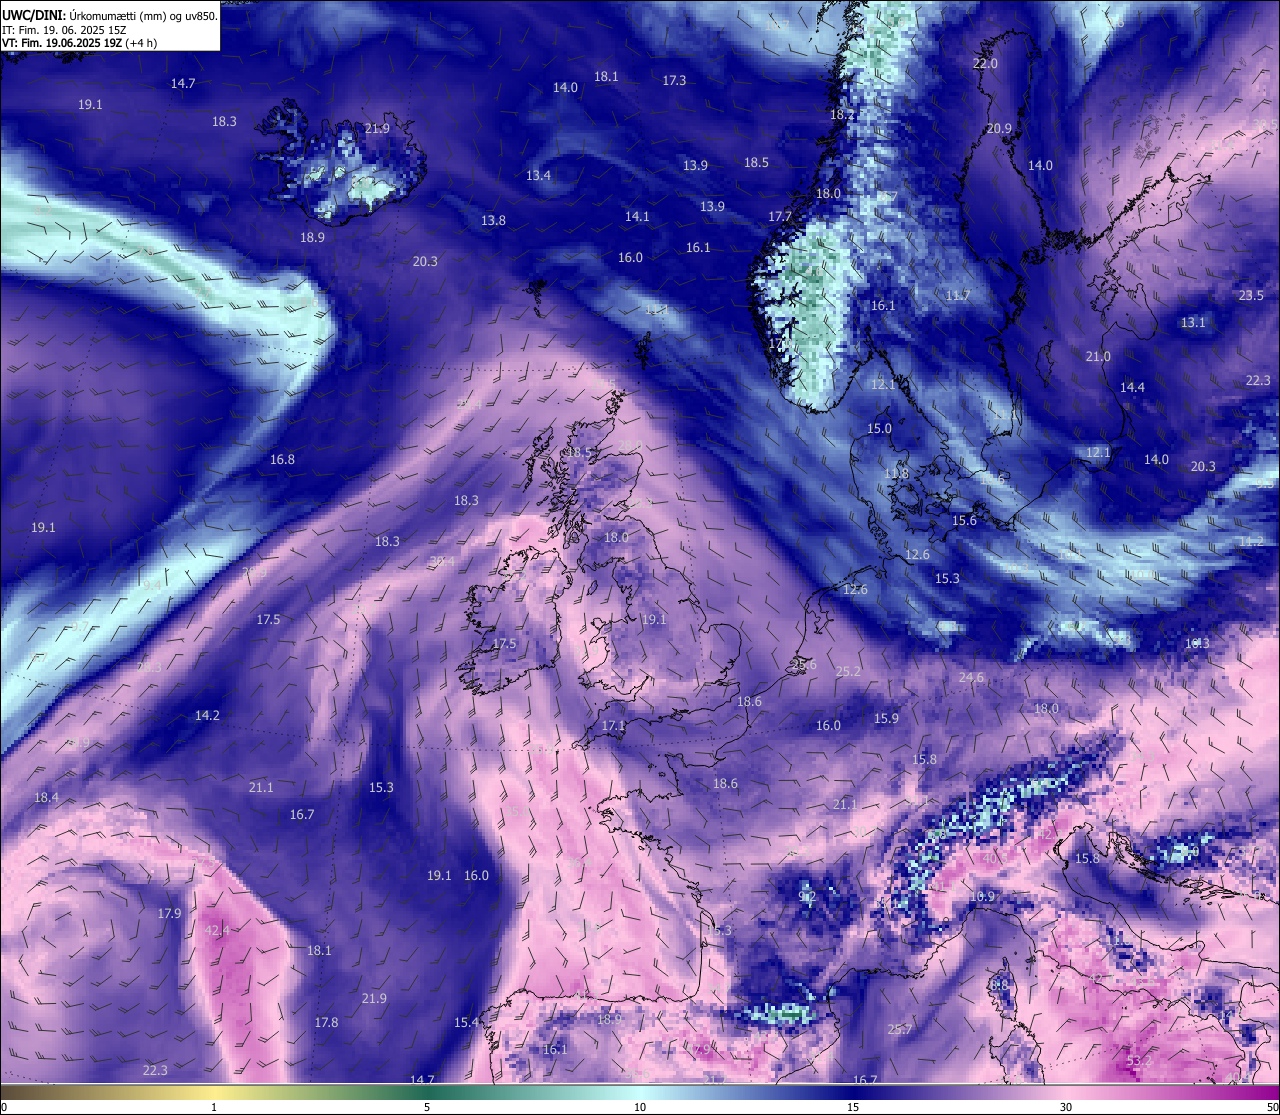Click the '15.9' map value

pyautogui.click(x=886, y=718)
